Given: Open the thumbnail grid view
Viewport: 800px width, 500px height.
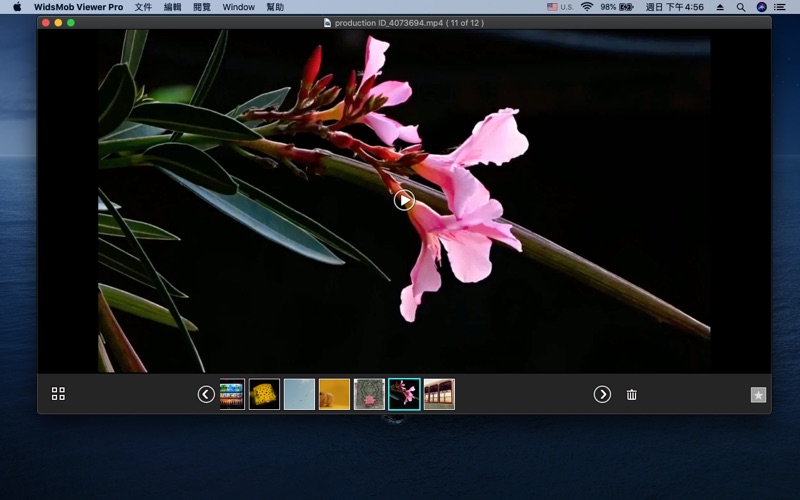Looking at the screenshot, I should pos(58,394).
